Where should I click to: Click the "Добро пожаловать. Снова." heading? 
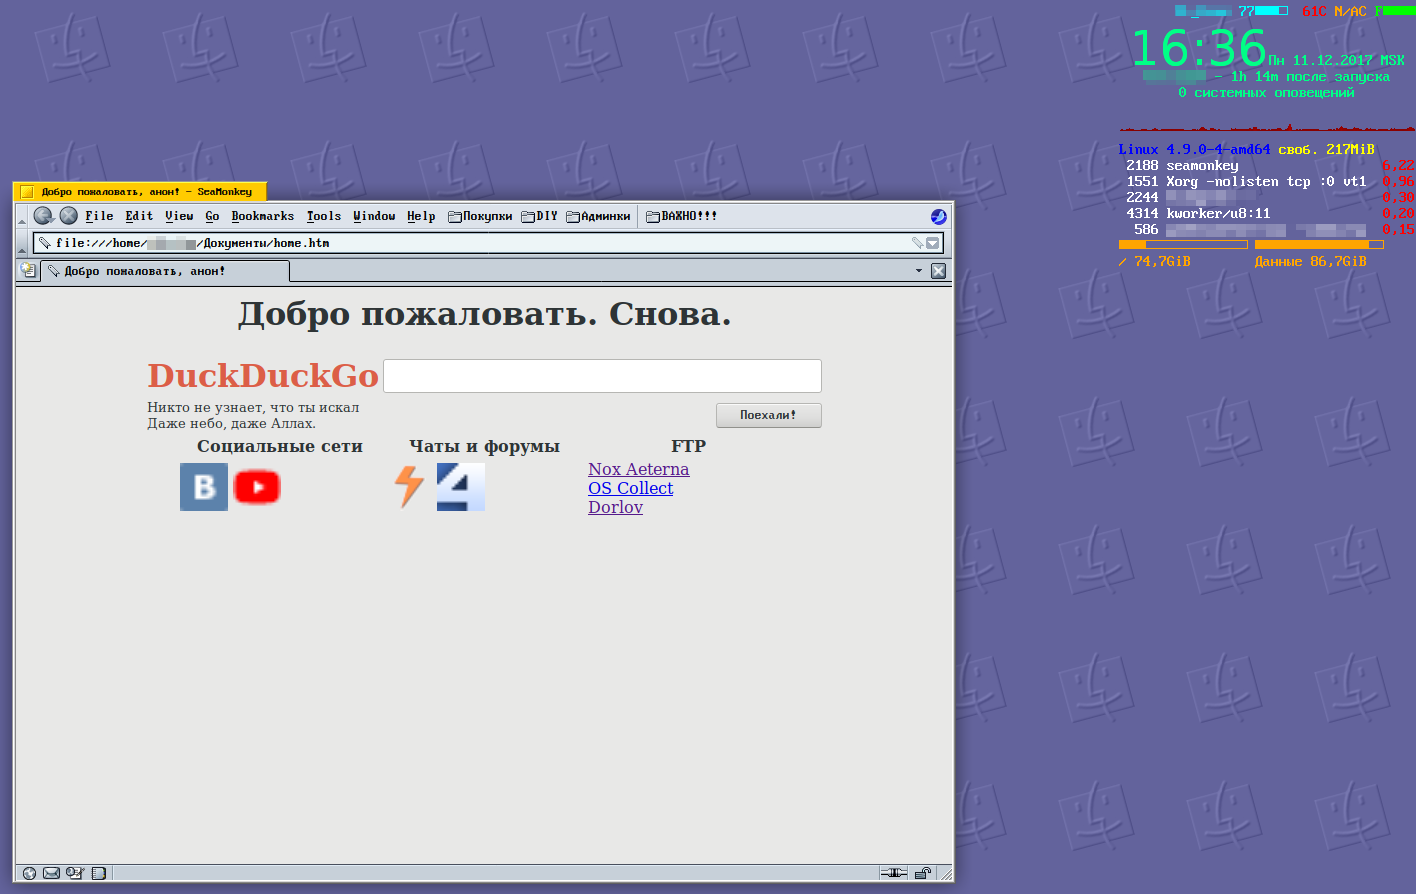point(484,314)
